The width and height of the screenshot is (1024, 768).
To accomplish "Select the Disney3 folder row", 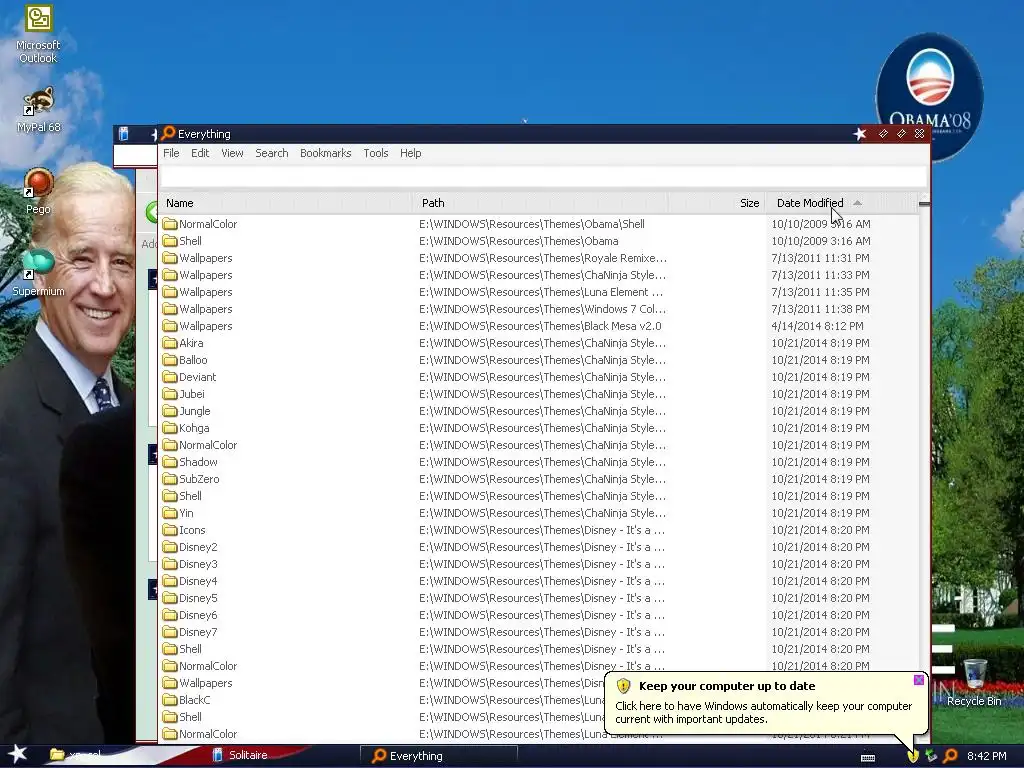I will (x=539, y=564).
